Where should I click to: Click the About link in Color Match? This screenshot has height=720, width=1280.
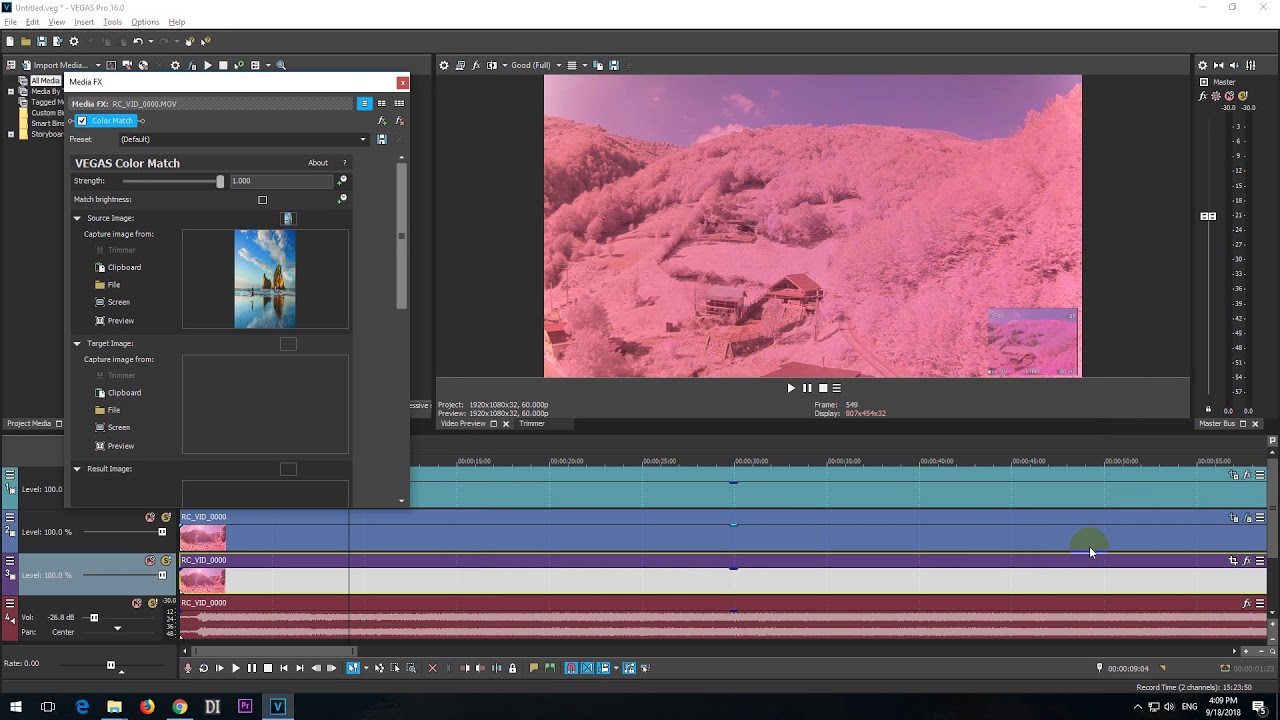(318, 163)
